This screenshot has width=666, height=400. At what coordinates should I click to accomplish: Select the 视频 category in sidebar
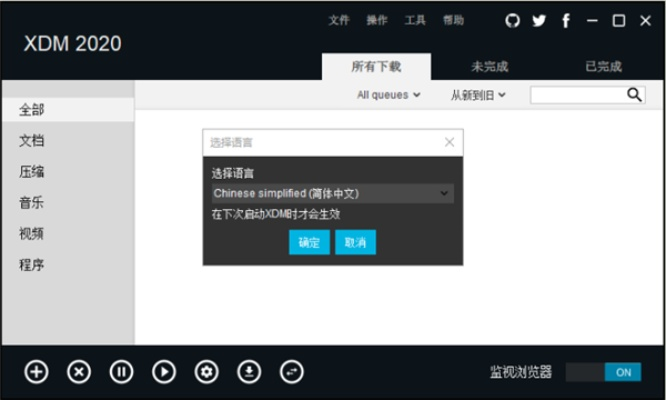click(x=32, y=234)
